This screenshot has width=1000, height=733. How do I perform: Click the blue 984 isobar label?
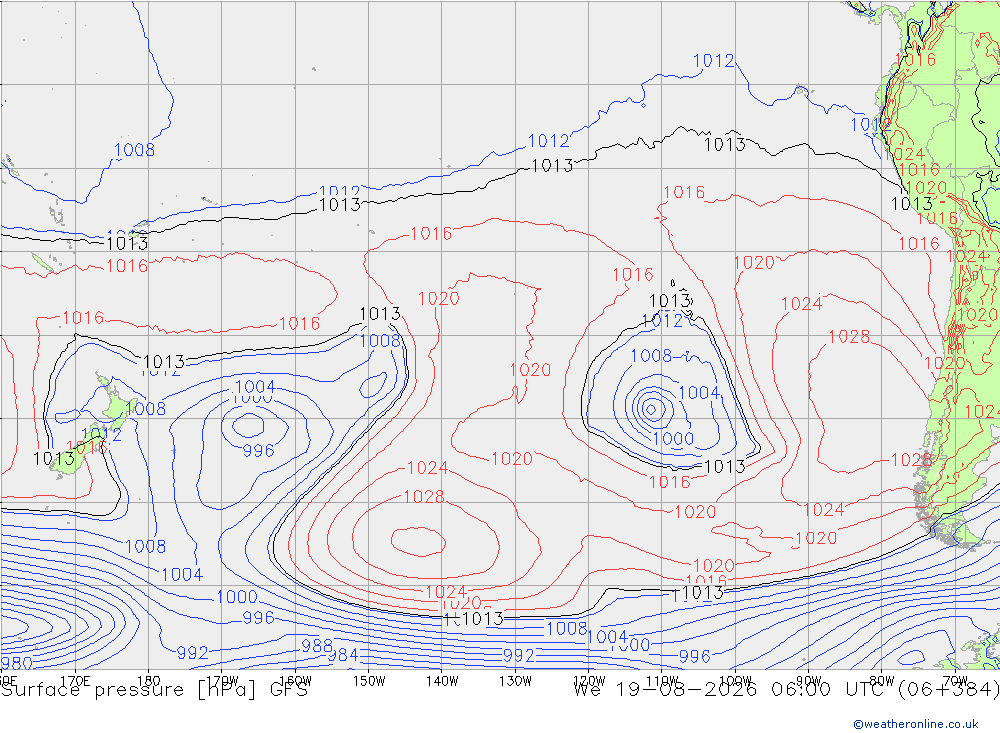pos(343,655)
